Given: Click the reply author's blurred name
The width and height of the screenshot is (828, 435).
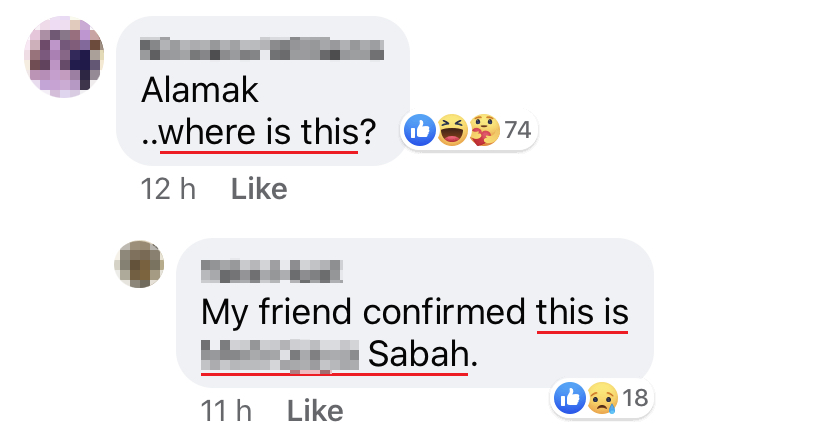Looking at the screenshot, I should coord(271,269).
